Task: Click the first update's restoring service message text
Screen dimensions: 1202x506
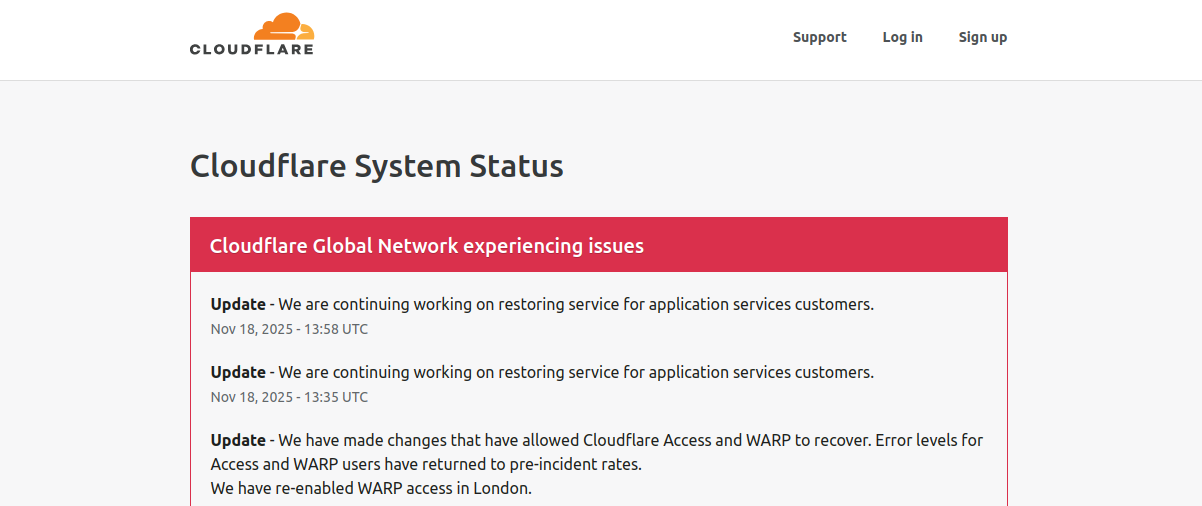Action: click(x=575, y=304)
